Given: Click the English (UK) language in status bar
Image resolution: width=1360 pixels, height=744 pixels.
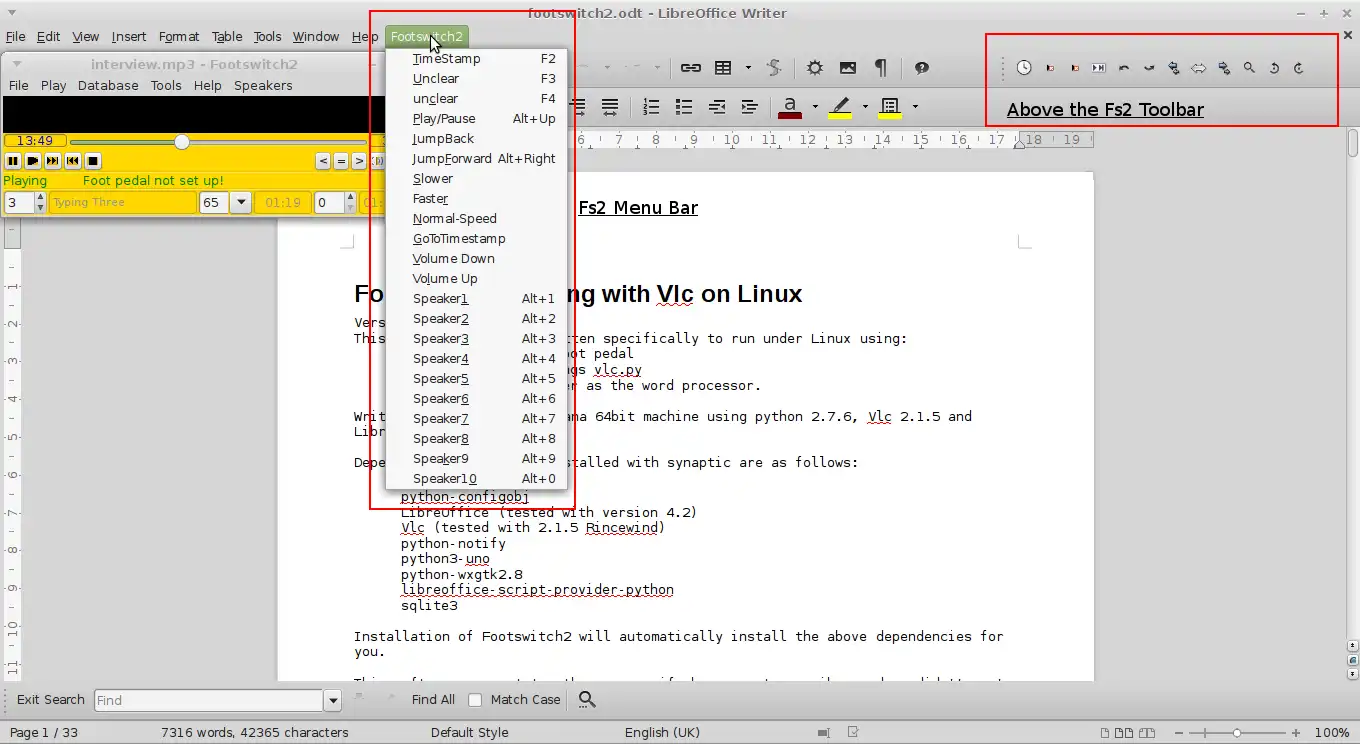Looking at the screenshot, I should [662, 733].
